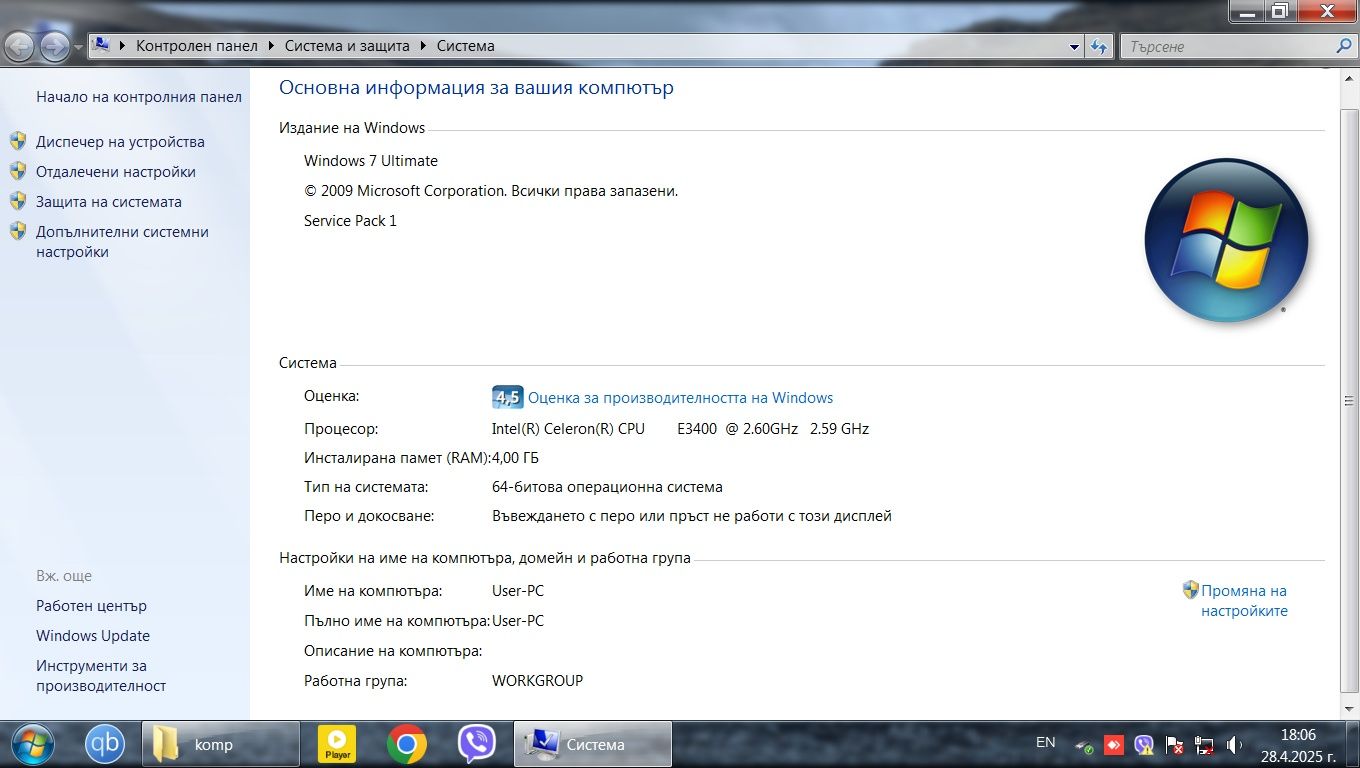Launch qBittorrent from the taskbar
Screen dimensions: 1360x768
[104, 744]
